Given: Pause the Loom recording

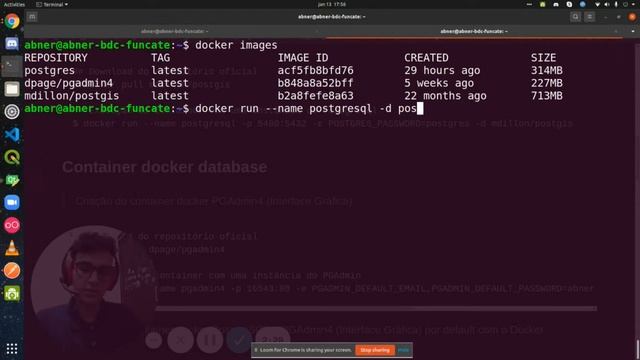Looking at the screenshot, I should [210, 340].
